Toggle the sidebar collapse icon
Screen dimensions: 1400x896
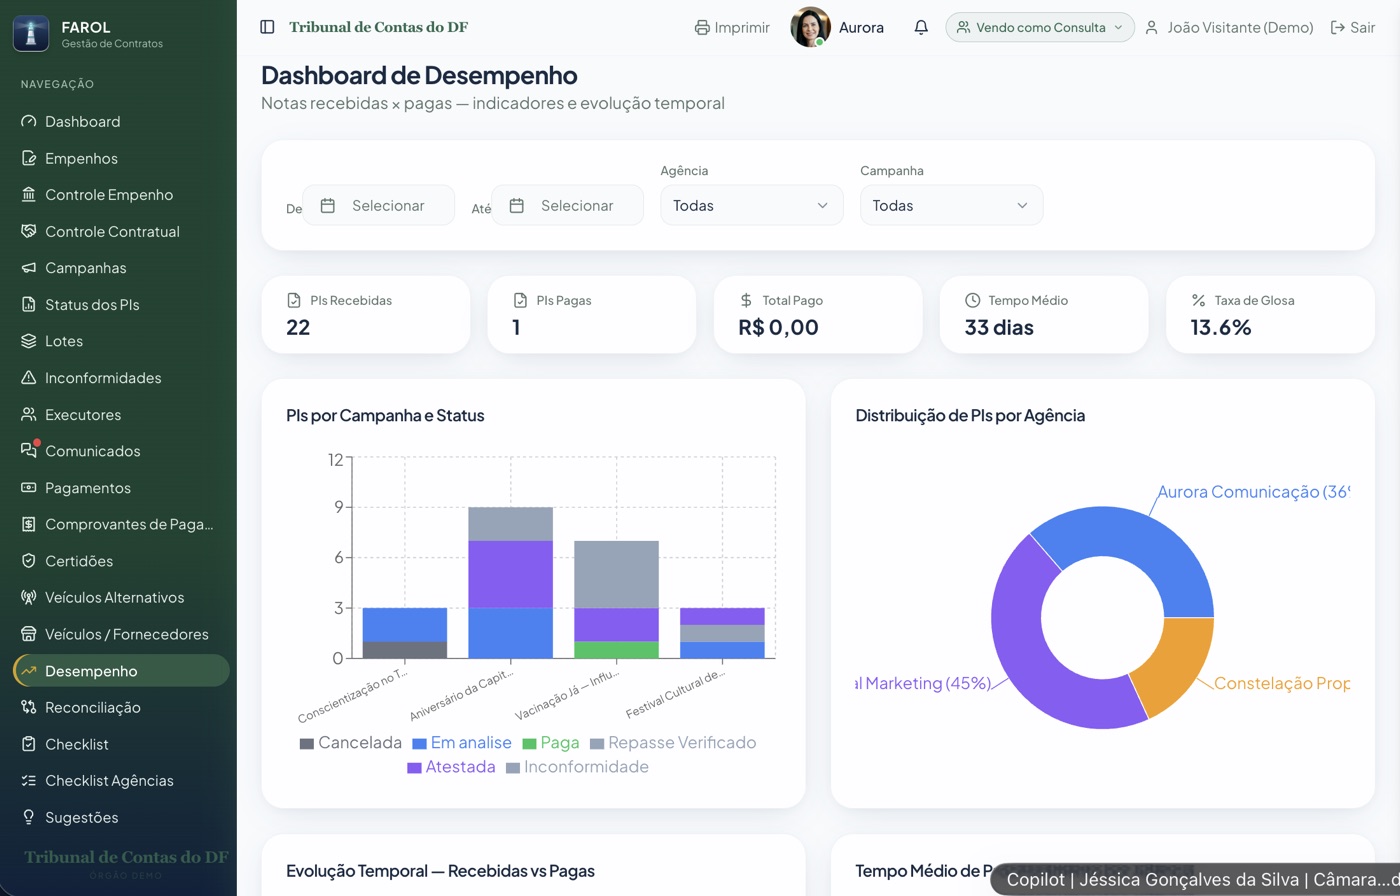(267, 27)
